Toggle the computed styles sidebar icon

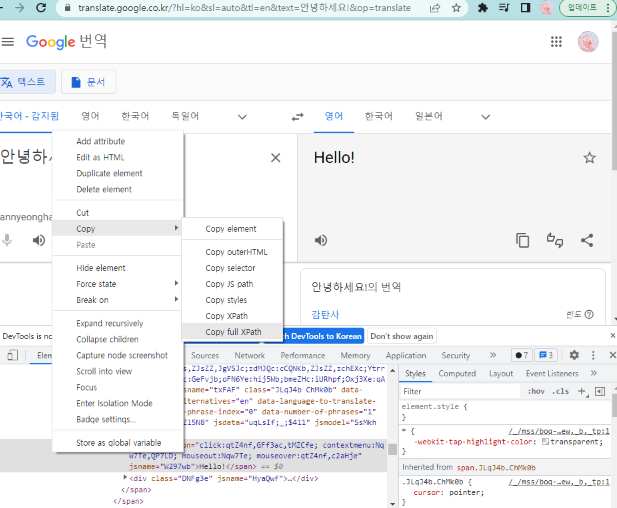[600, 391]
